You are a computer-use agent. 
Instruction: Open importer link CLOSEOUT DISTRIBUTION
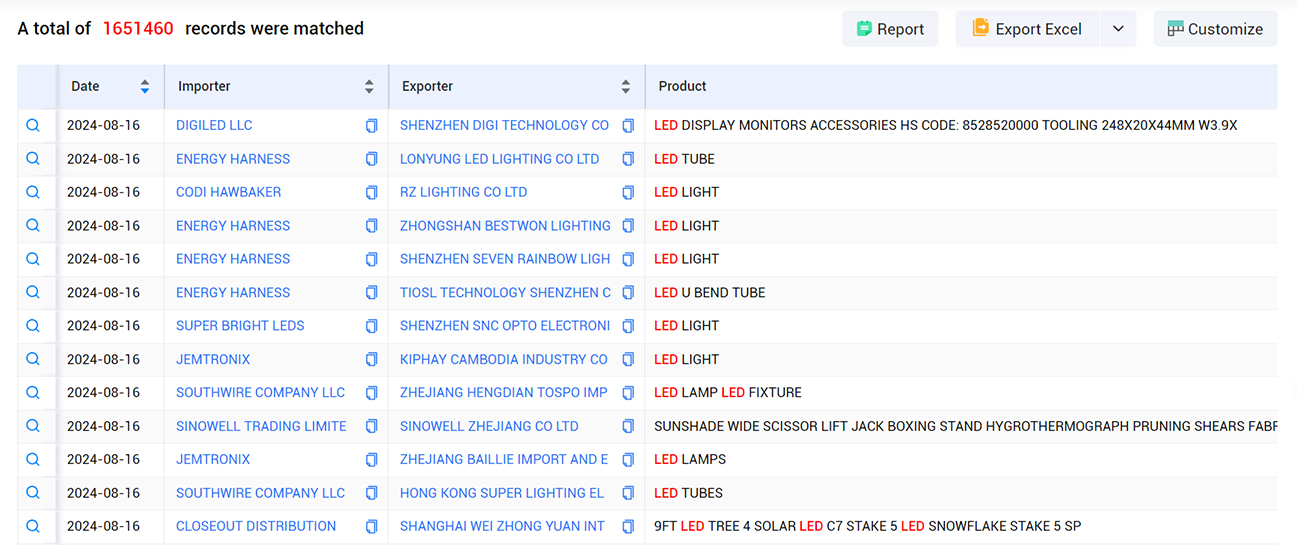pyautogui.click(x=256, y=526)
